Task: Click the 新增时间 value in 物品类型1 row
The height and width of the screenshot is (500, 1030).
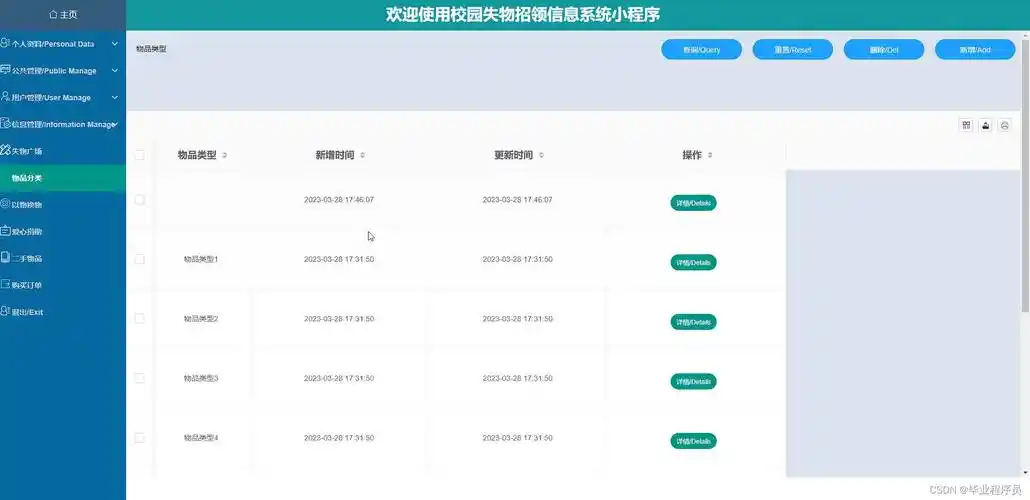Action: pyautogui.click(x=339, y=260)
